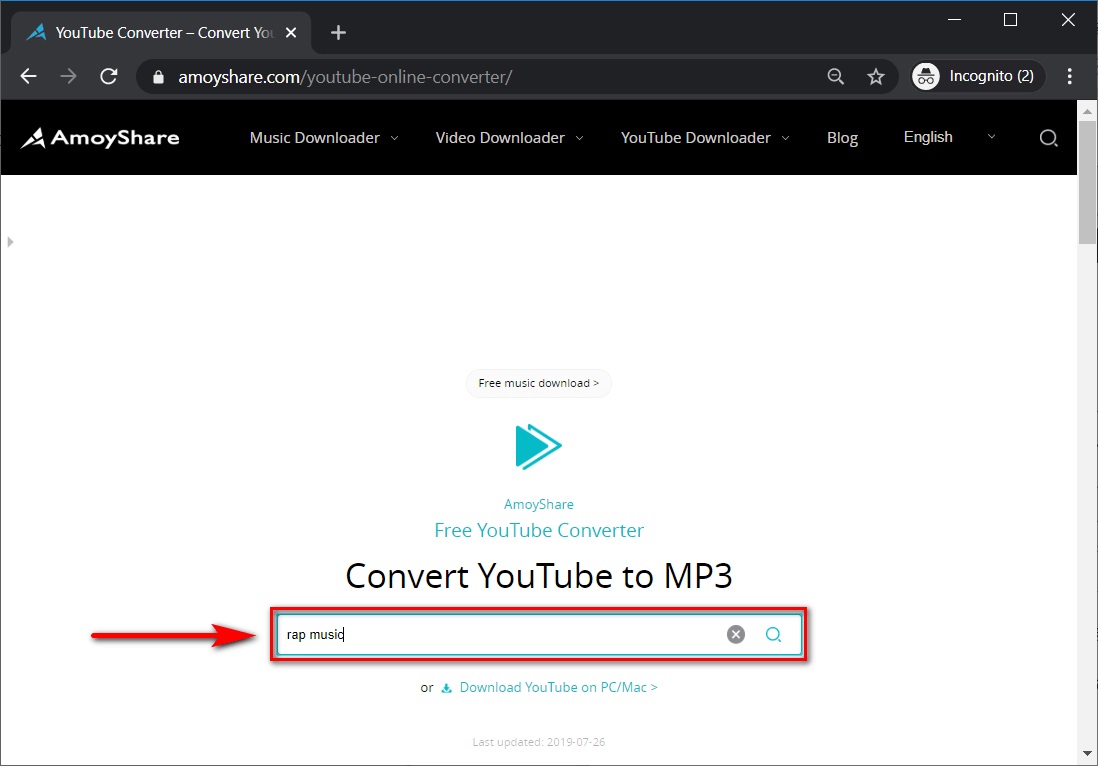Minimize the browser window
Image resolution: width=1098 pixels, height=766 pixels.
click(x=954, y=20)
